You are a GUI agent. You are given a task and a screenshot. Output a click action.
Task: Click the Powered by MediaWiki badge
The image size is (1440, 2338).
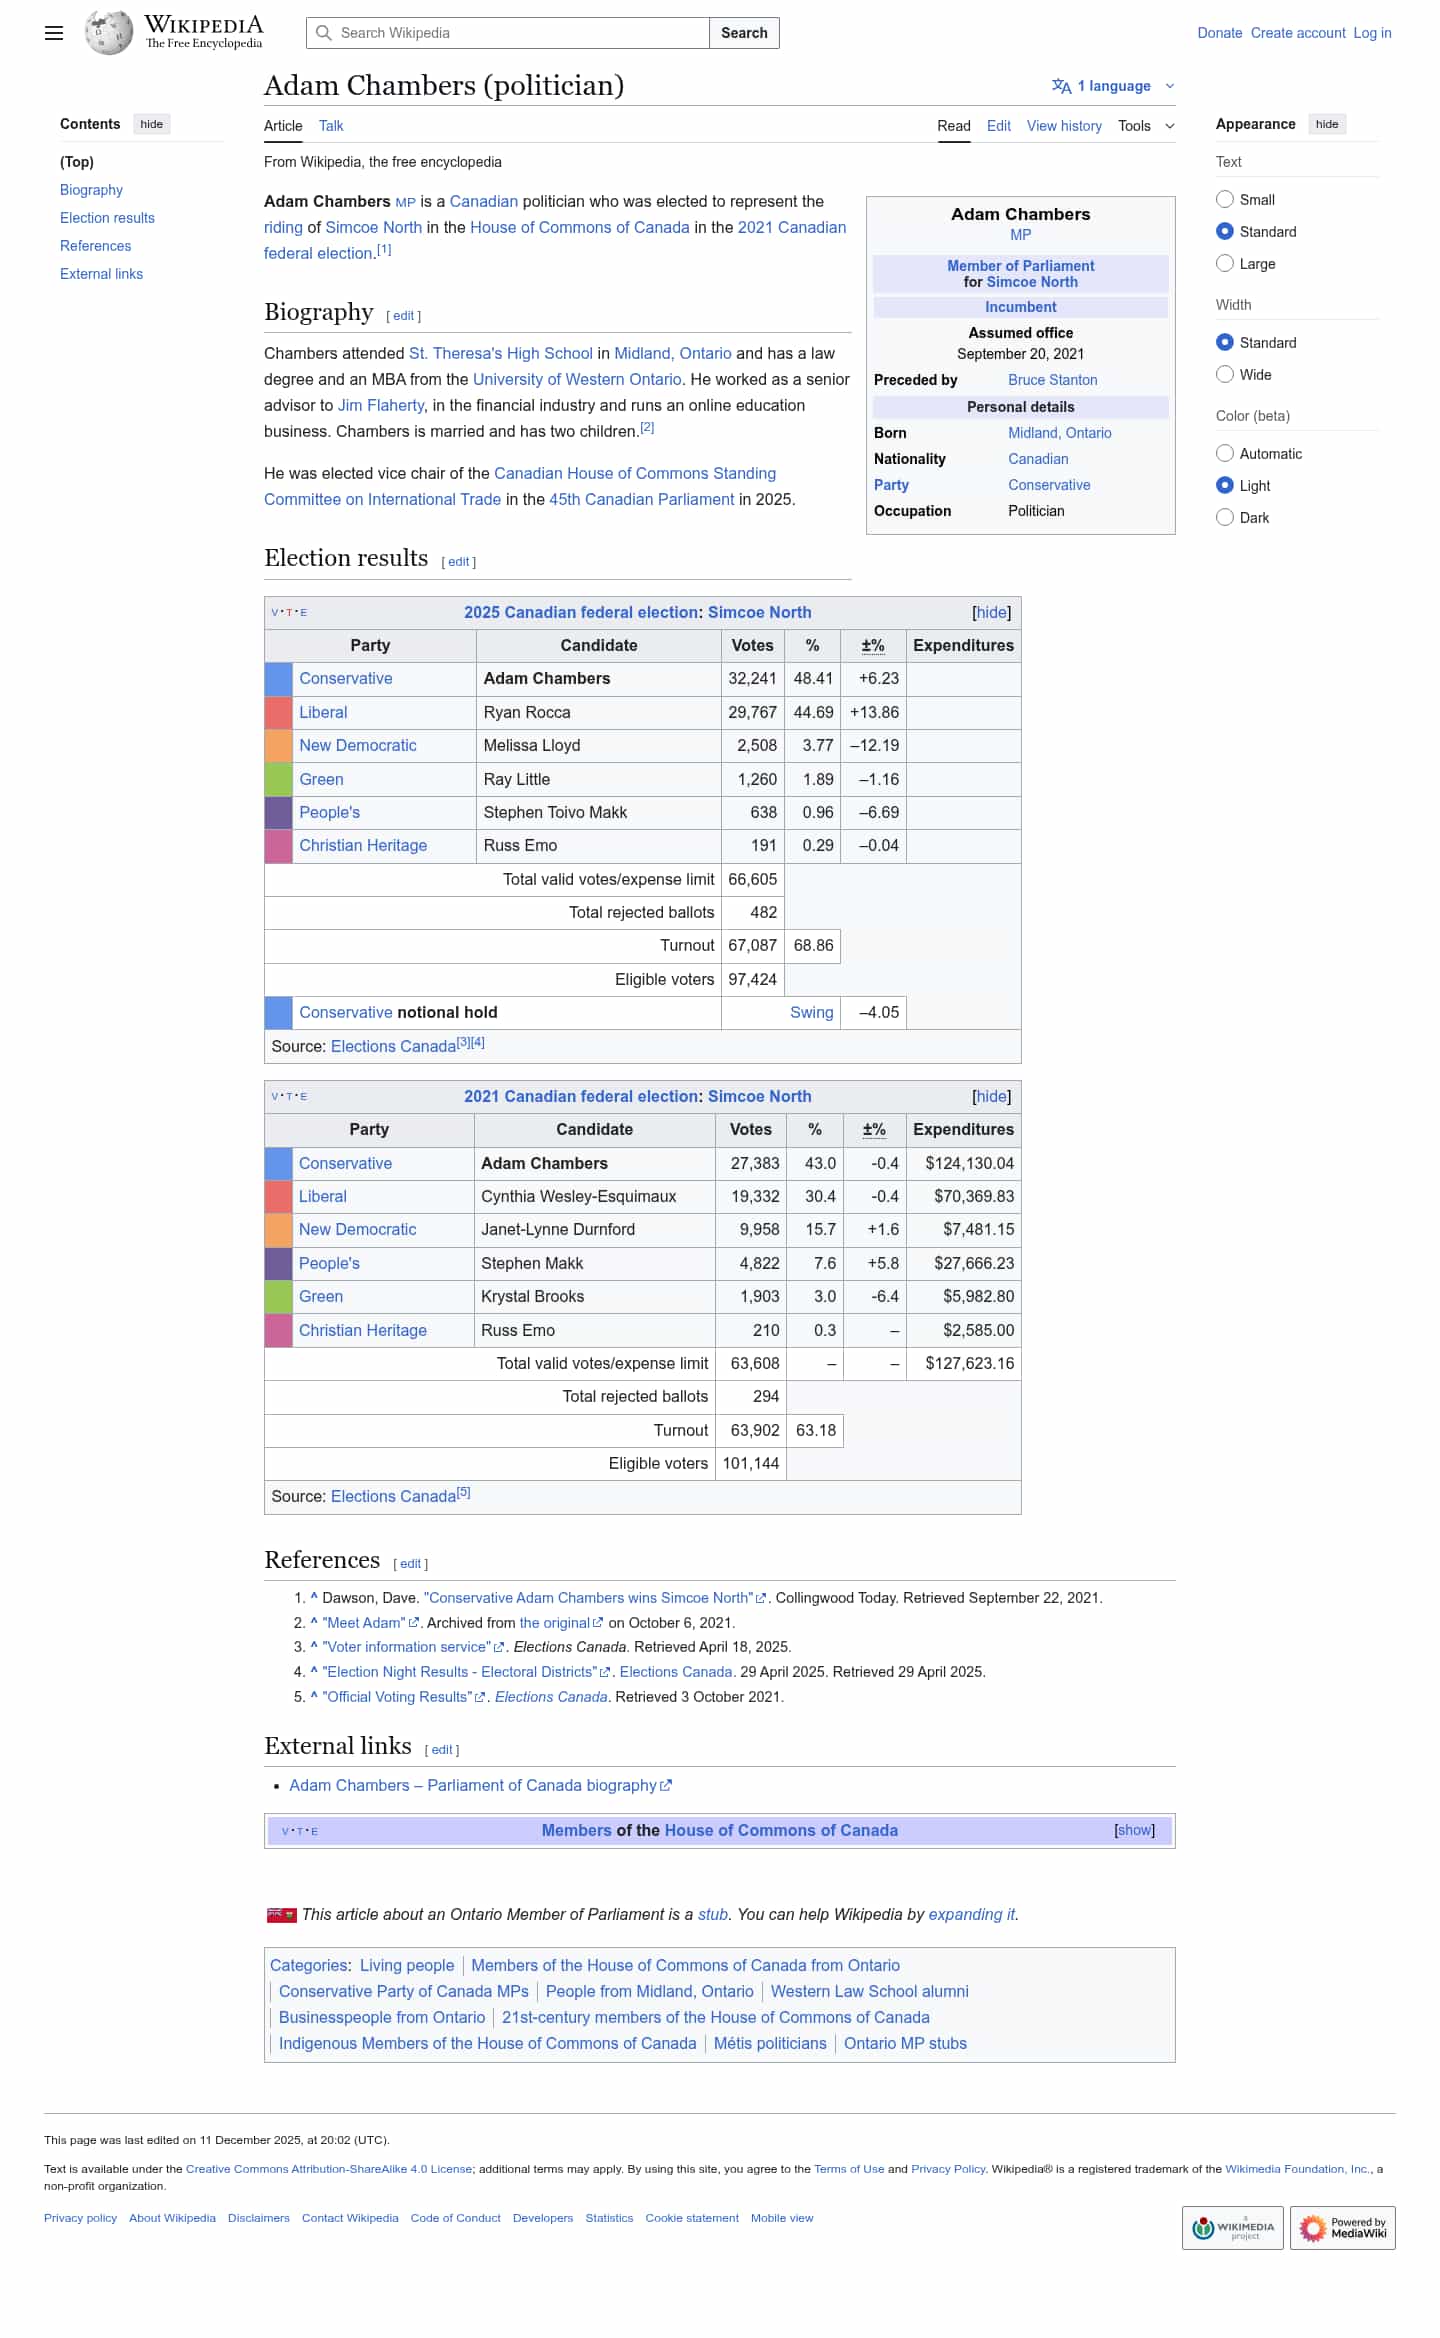[1342, 2227]
